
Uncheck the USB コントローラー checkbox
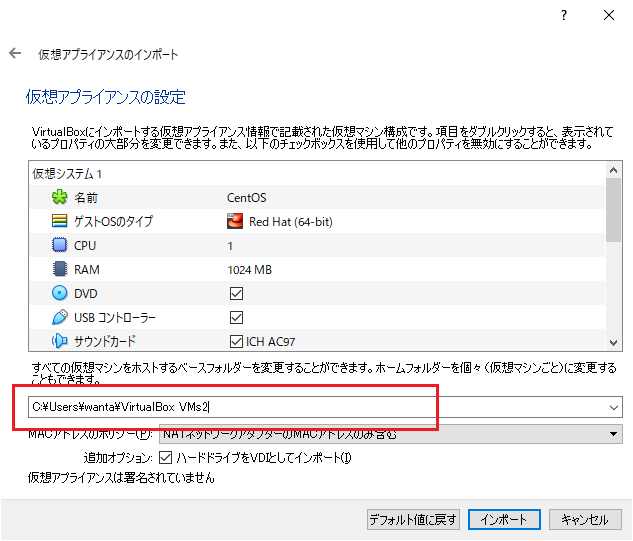(236, 317)
